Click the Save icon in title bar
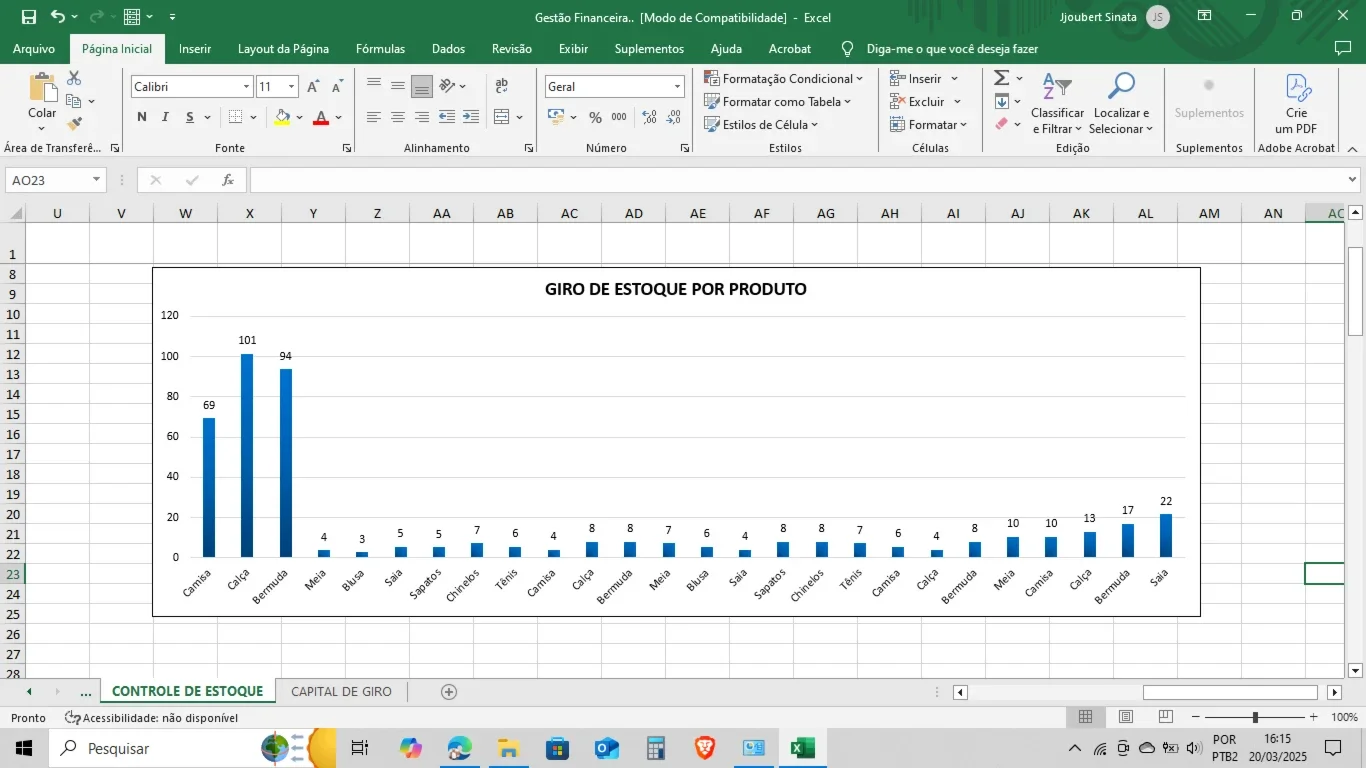This screenshot has width=1366, height=768. coord(28,17)
